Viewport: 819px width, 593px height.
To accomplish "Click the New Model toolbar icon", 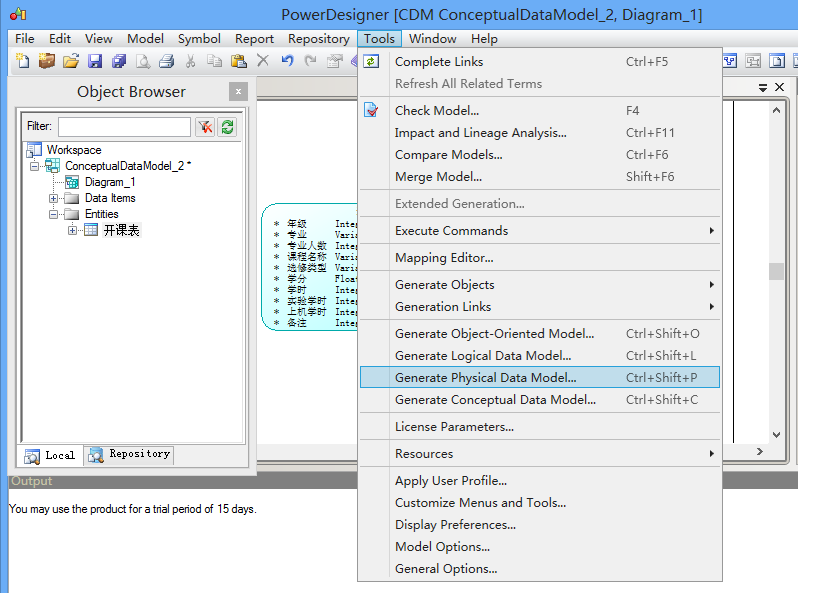I will pyautogui.click(x=22, y=61).
